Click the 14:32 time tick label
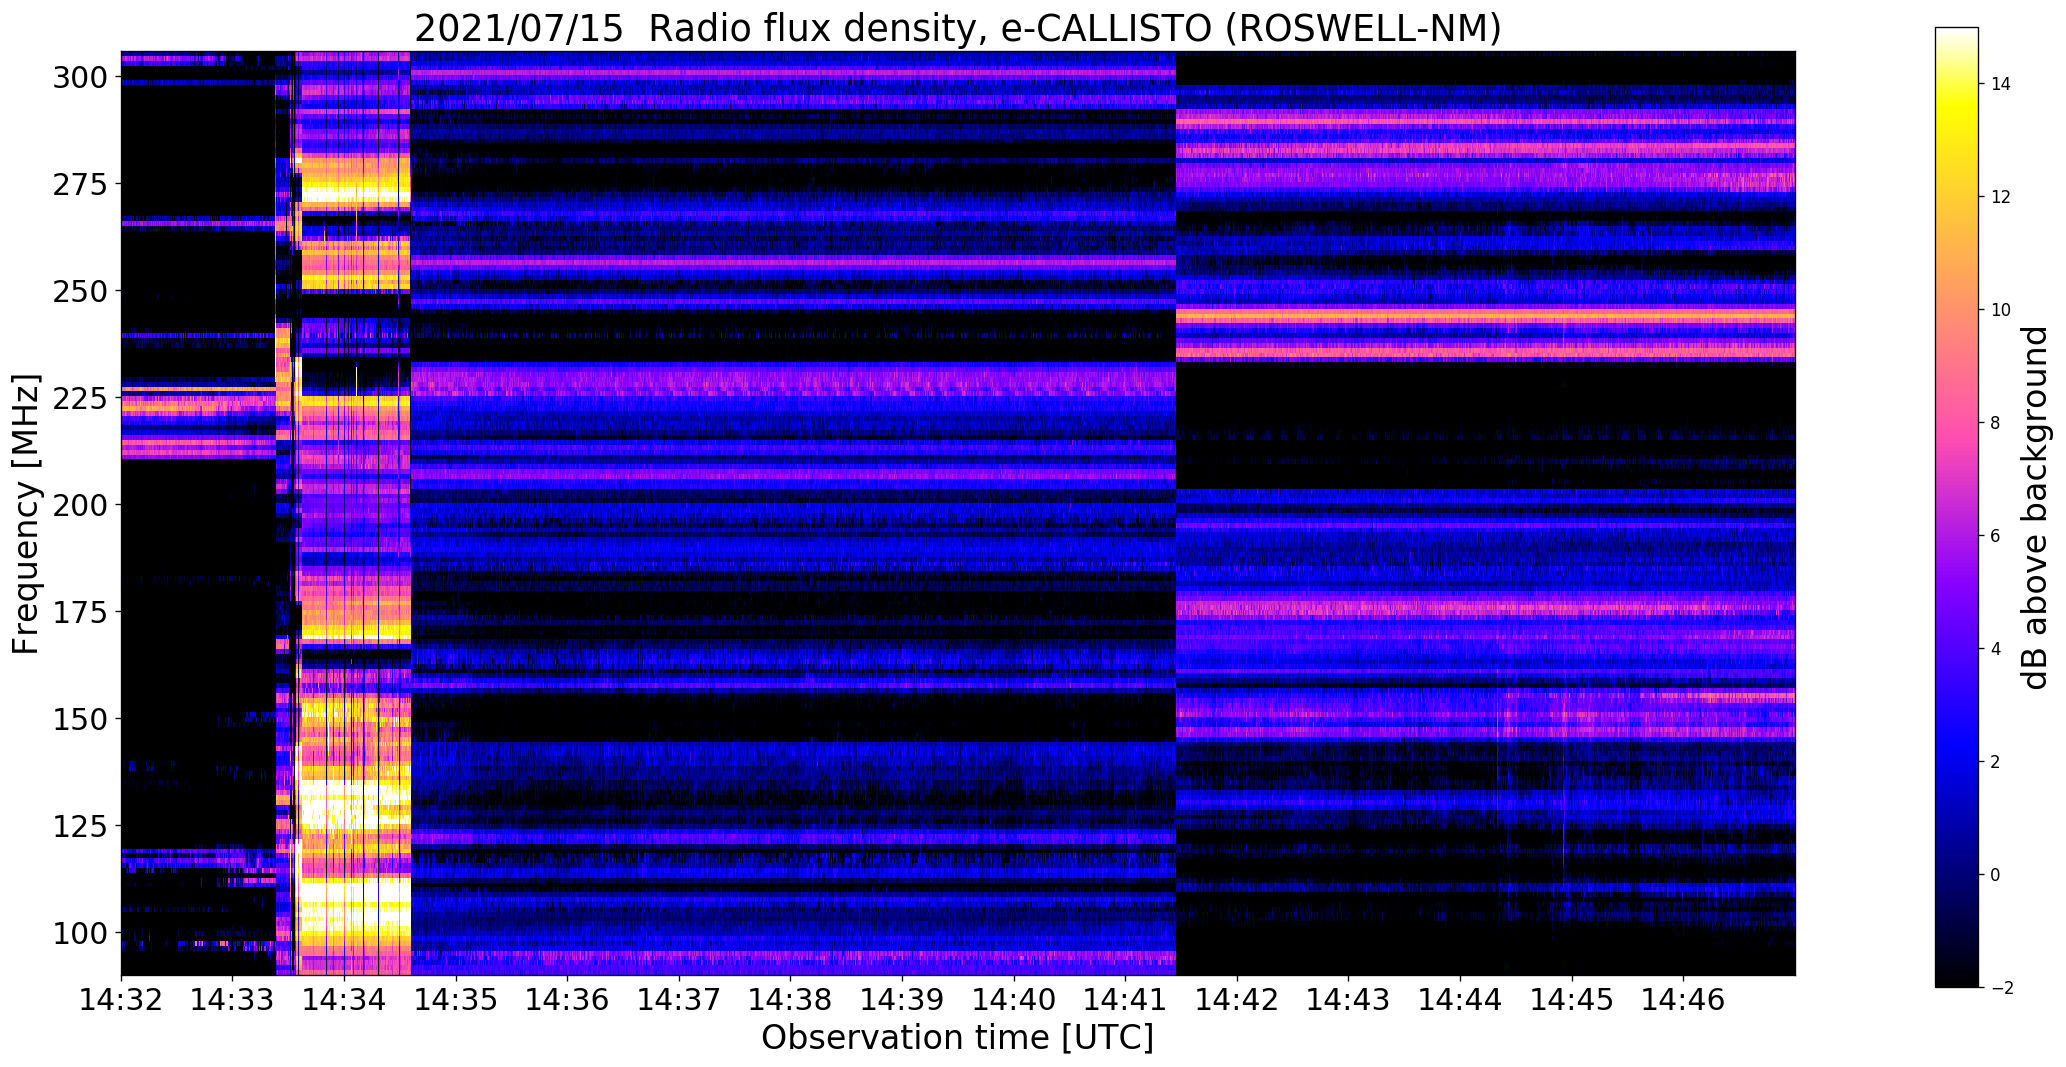The width and height of the screenshot is (2066, 1067). pyautogui.click(x=121, y=999)
